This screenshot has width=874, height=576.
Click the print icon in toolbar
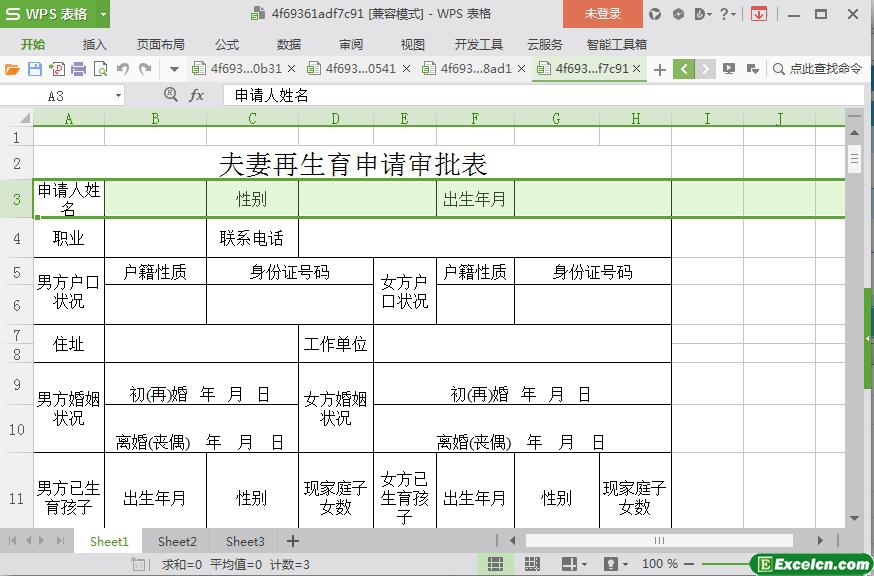pyautogui.click(x=78, y=69)
